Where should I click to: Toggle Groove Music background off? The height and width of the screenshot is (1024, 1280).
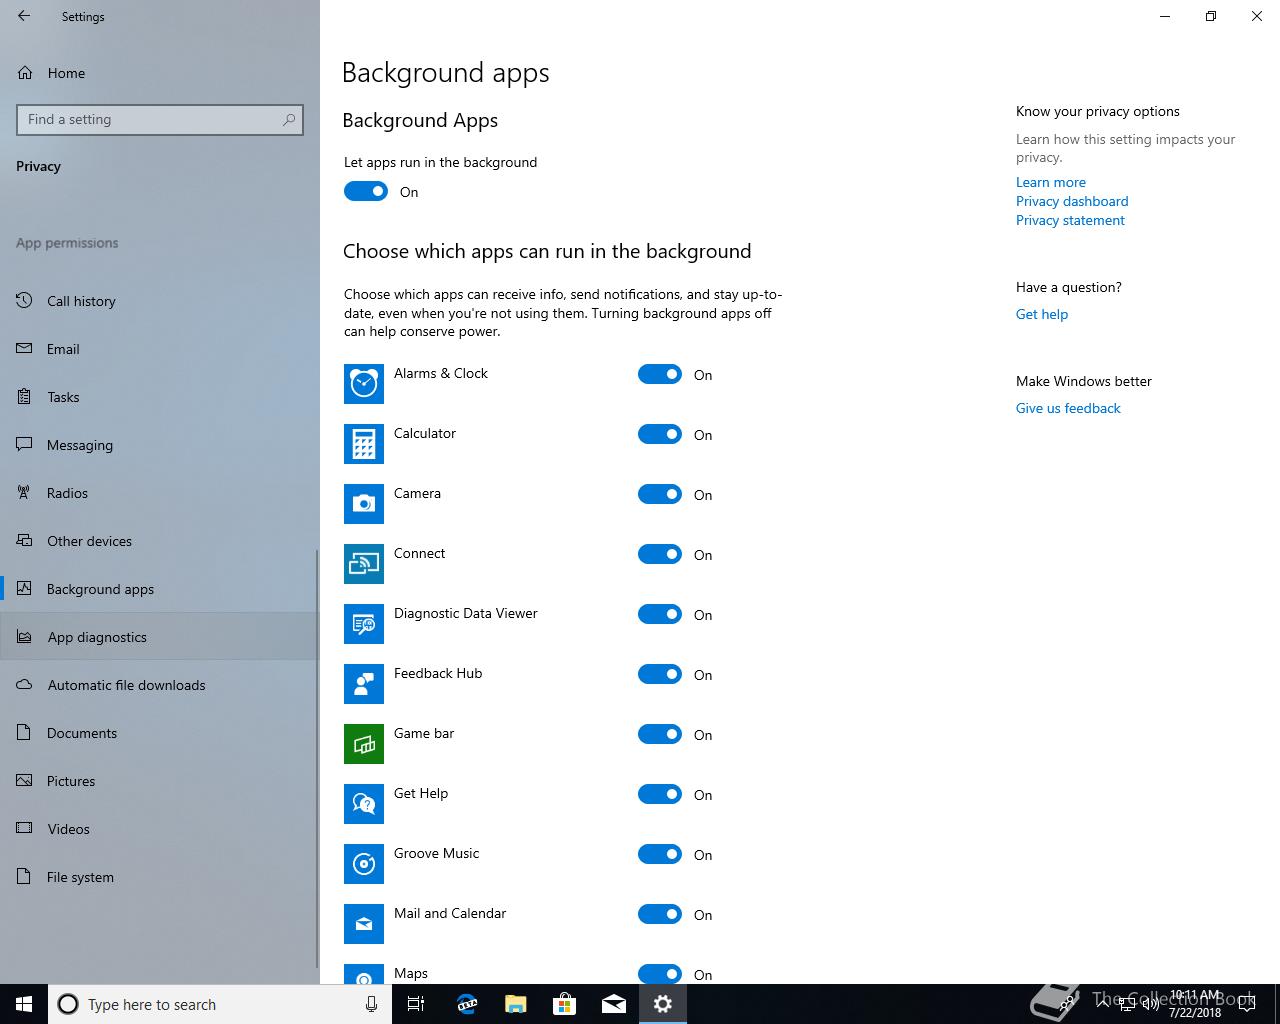(x=660, y=854)
